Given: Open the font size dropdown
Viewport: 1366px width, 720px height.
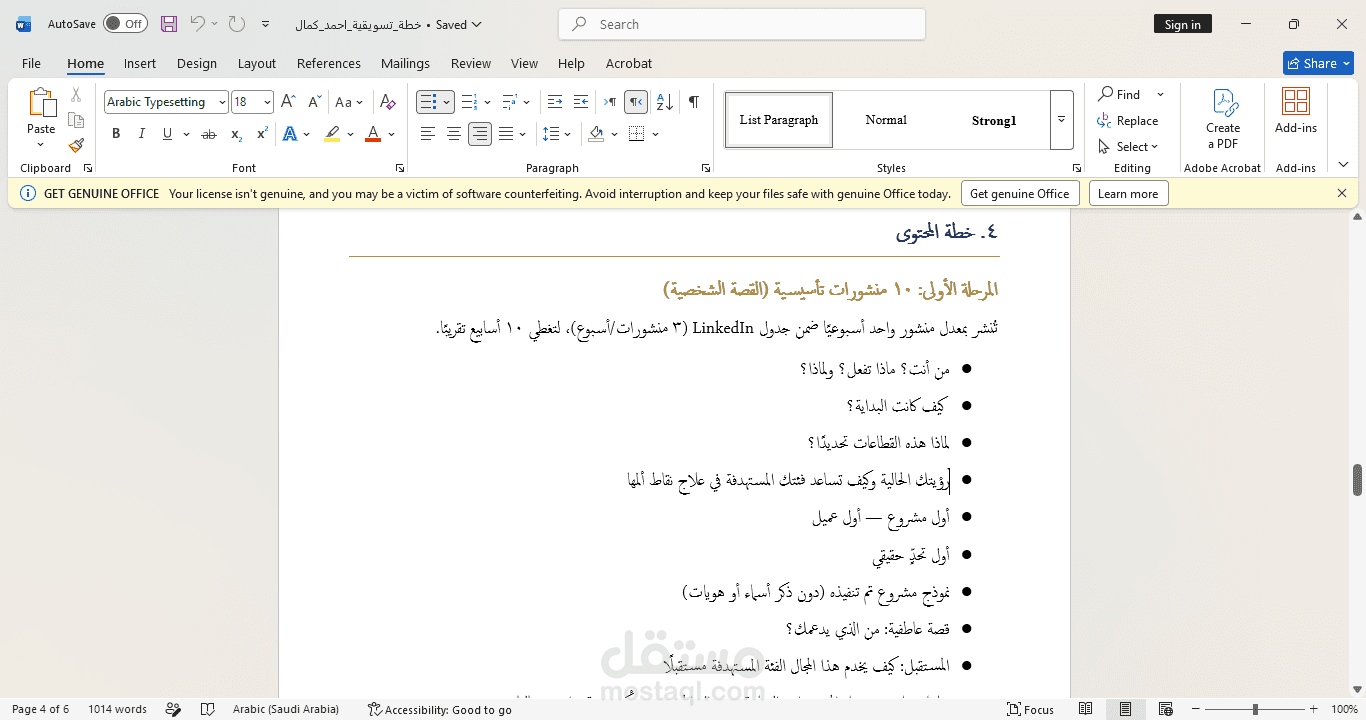Looking at the screenshot, I should (267, 102).
